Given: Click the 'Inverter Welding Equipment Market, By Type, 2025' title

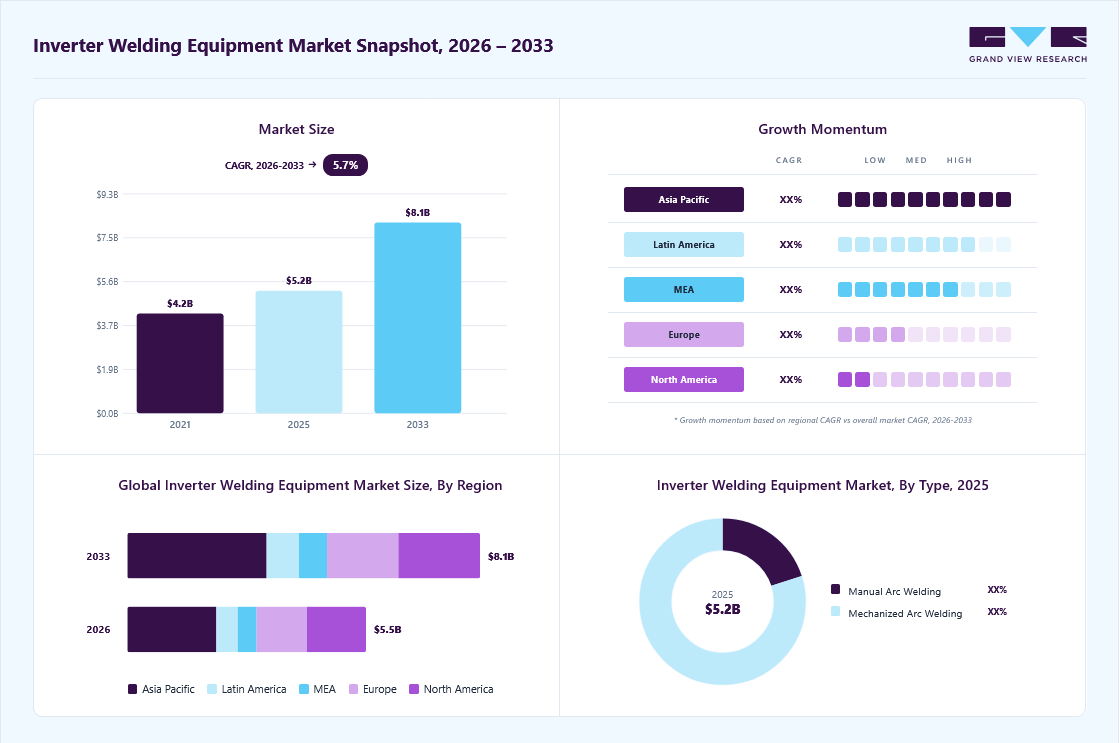Looking at the screenshot, I should tap(823, 485).
